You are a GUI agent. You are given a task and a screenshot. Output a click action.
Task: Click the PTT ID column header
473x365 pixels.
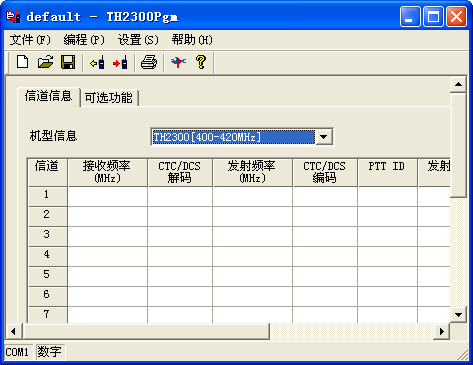click(387, 172)
